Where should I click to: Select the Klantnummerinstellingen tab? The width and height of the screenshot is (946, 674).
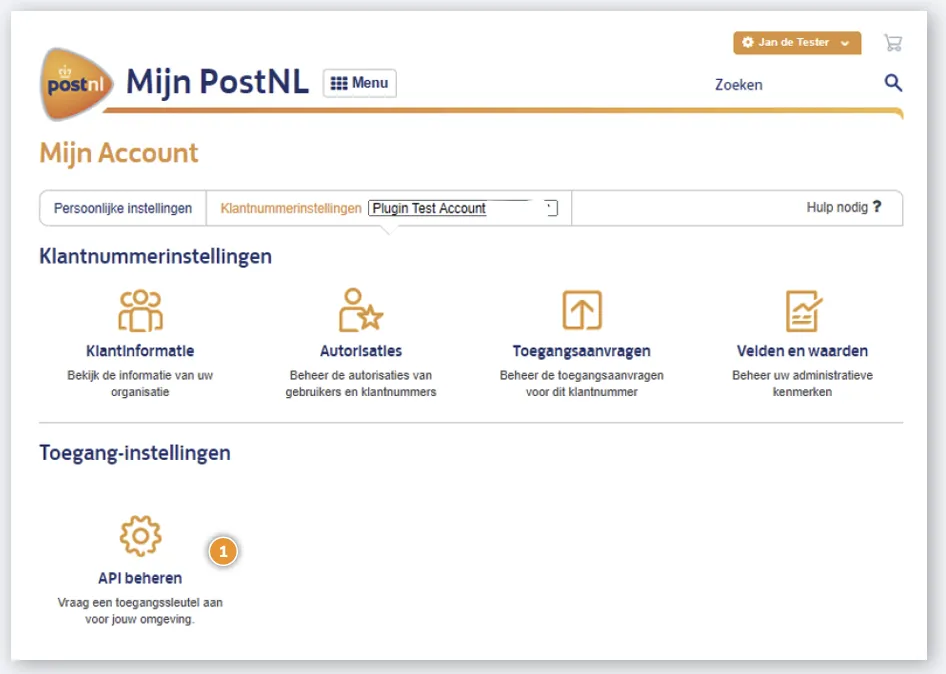(290, 208)
